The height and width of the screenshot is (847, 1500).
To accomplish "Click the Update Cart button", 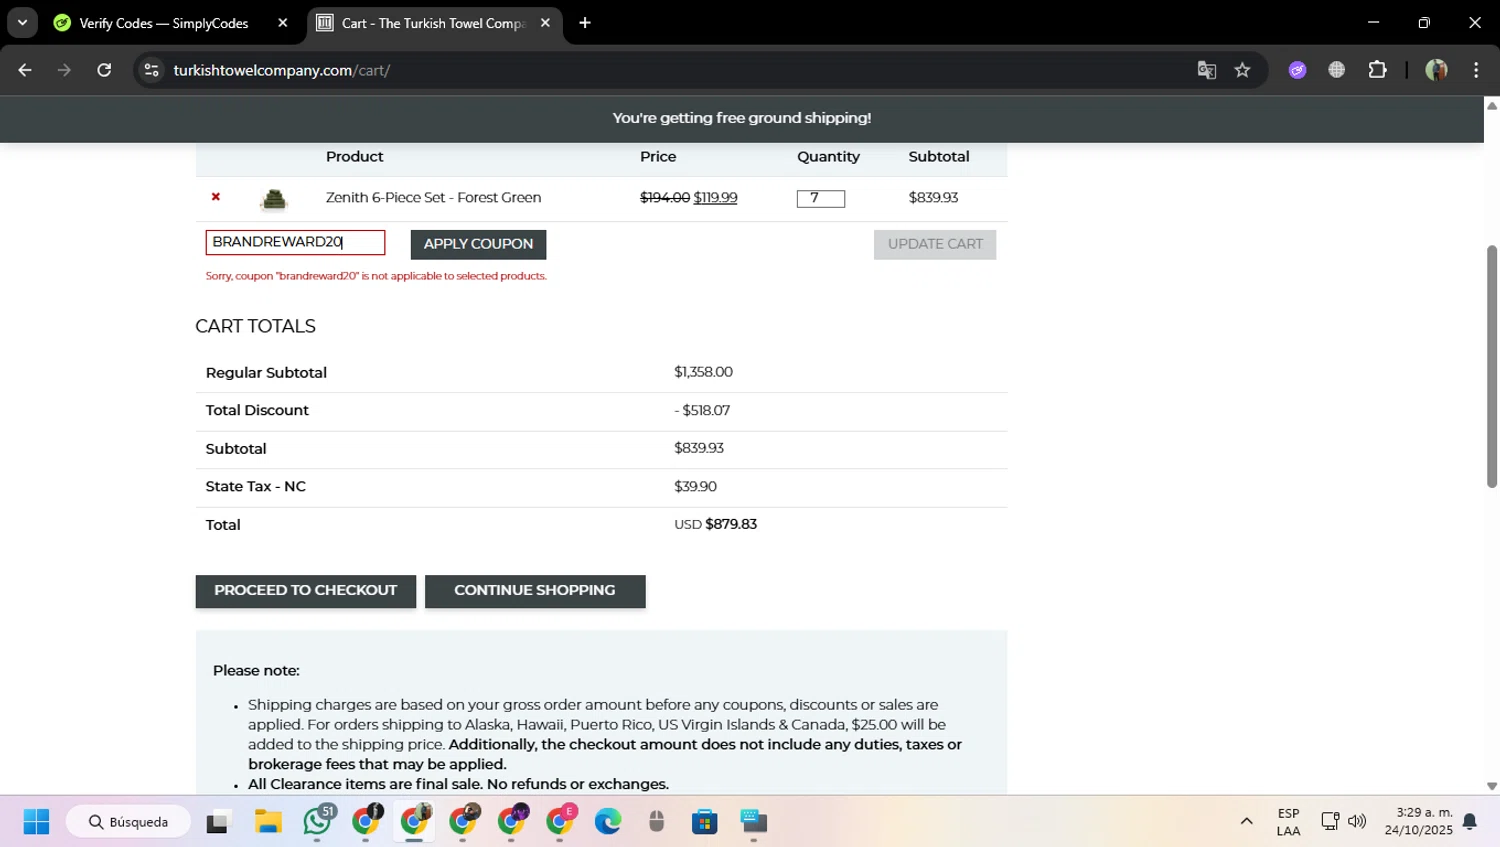I will tap(935, 244).
